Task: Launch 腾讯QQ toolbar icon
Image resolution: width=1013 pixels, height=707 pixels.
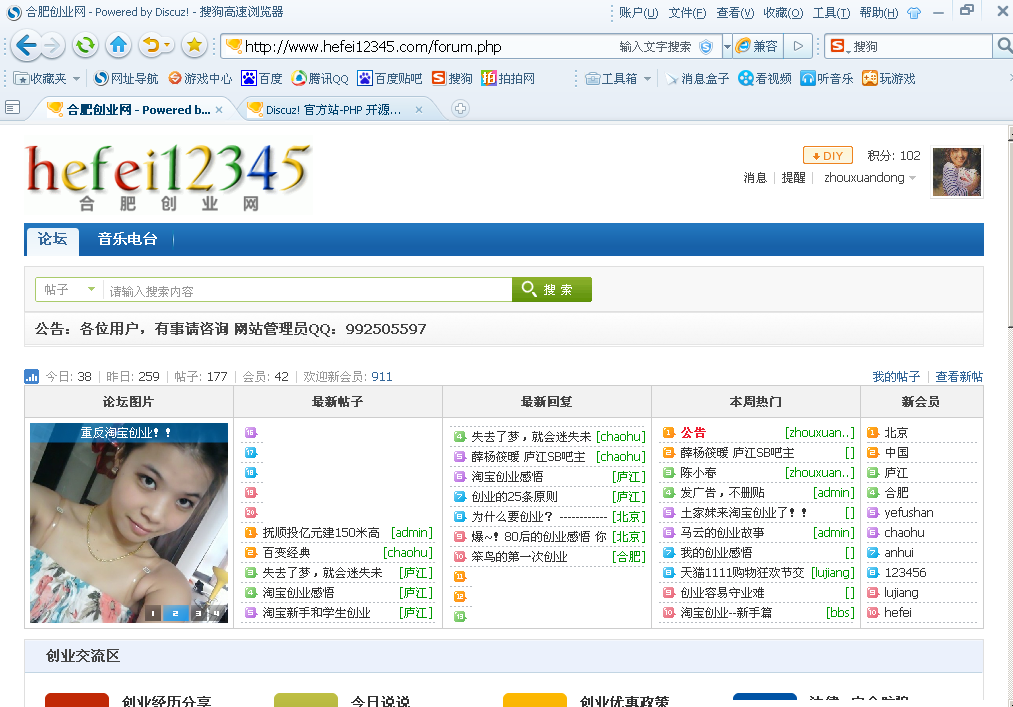Action: (318, 78)
